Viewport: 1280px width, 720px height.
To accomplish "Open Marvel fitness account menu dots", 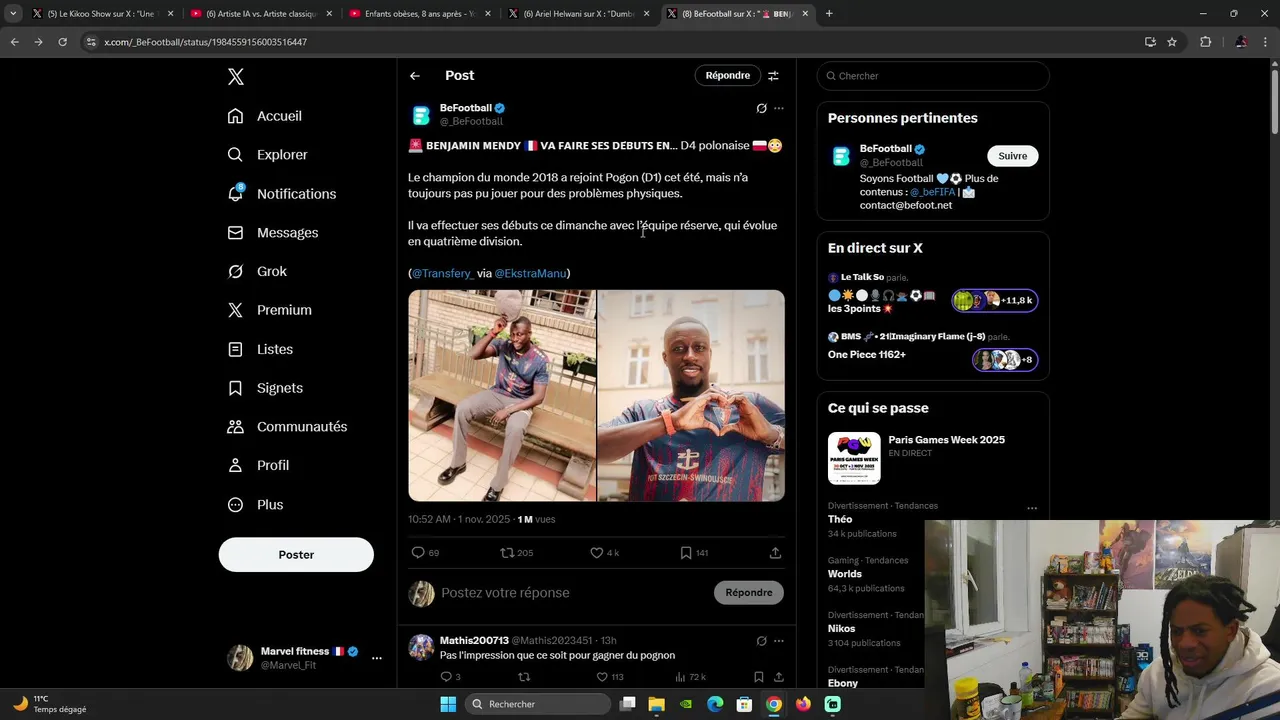I will (377, 658).
